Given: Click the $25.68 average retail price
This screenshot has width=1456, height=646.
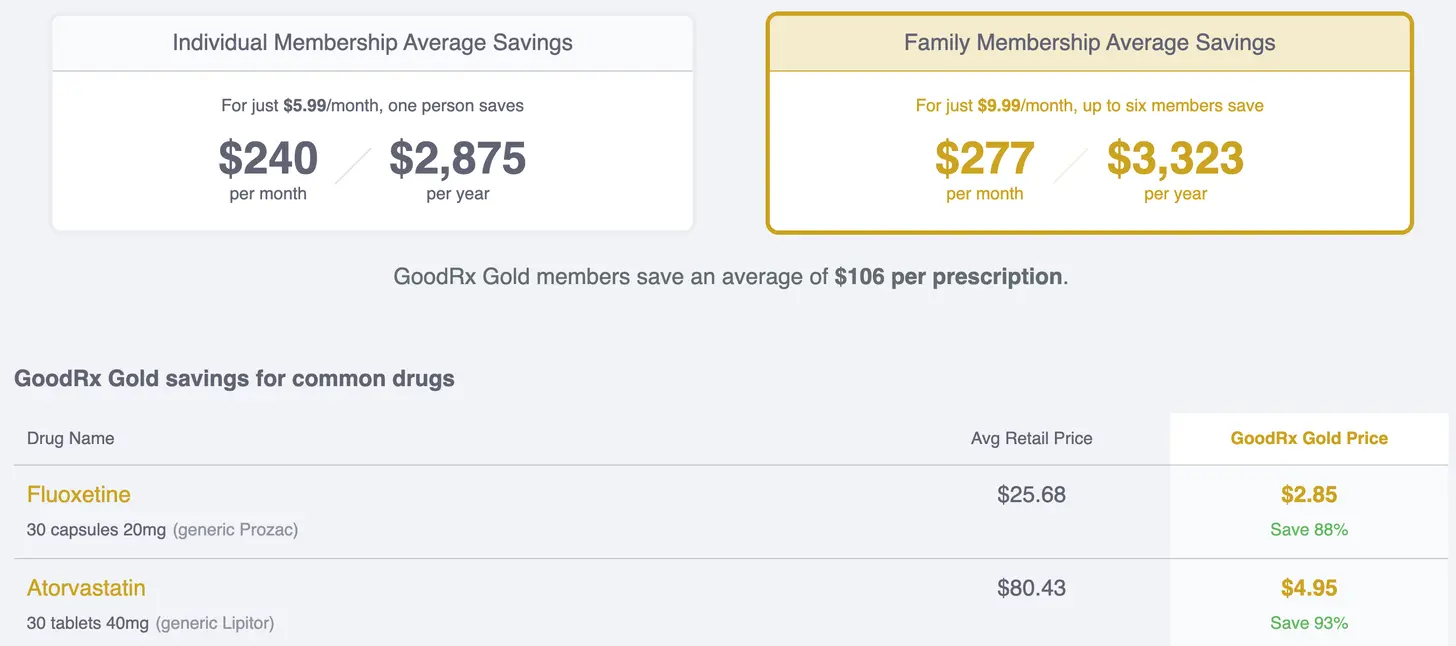Looking at the screenshot, I should tap(1031, 494).
